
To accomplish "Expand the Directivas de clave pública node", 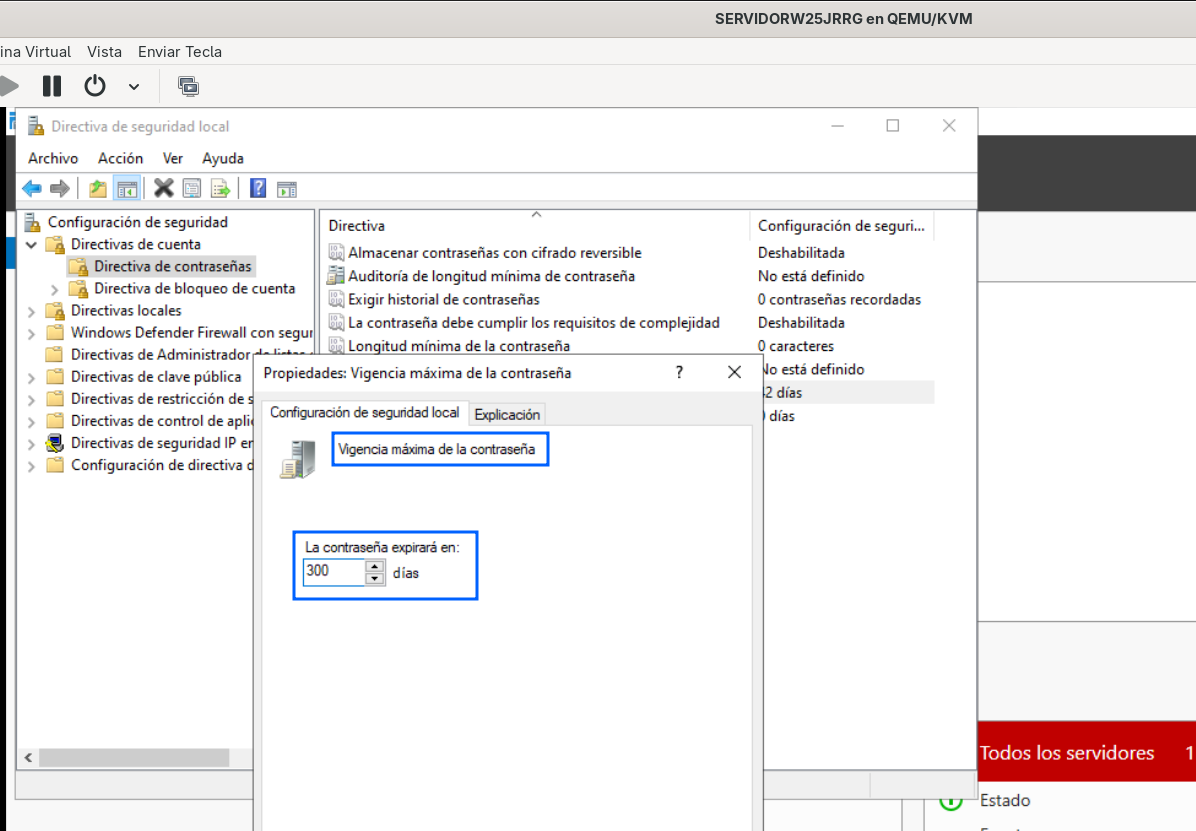I will point(31,378).
